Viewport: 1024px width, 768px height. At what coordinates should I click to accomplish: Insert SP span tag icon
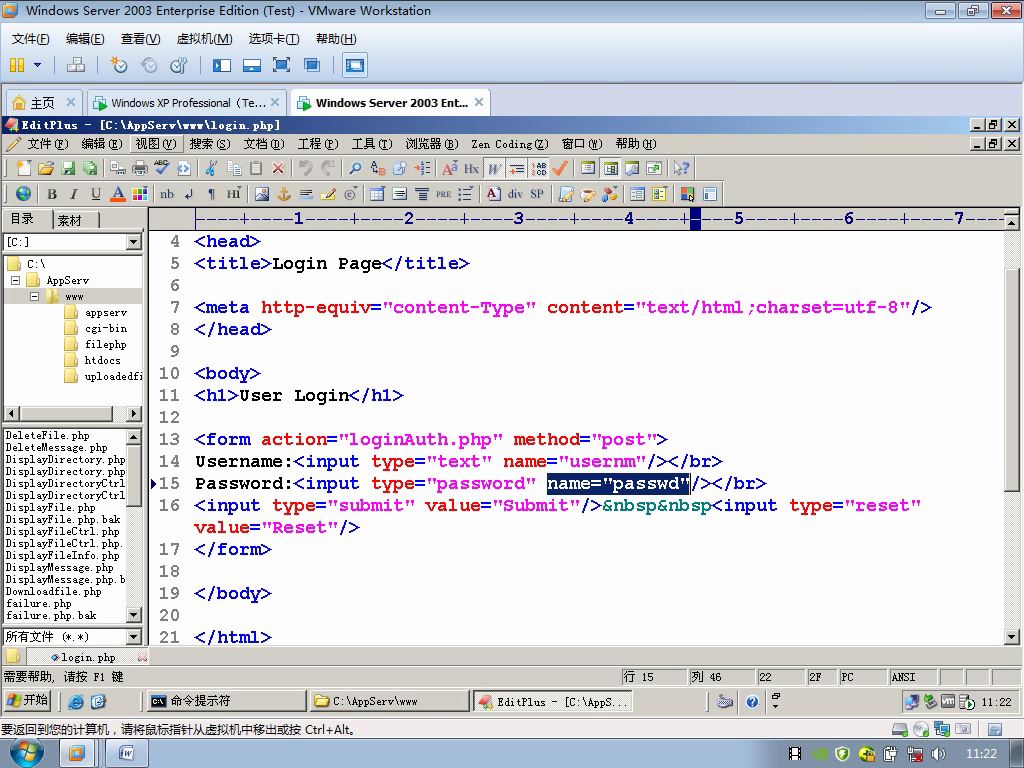(x=537, y=194)
